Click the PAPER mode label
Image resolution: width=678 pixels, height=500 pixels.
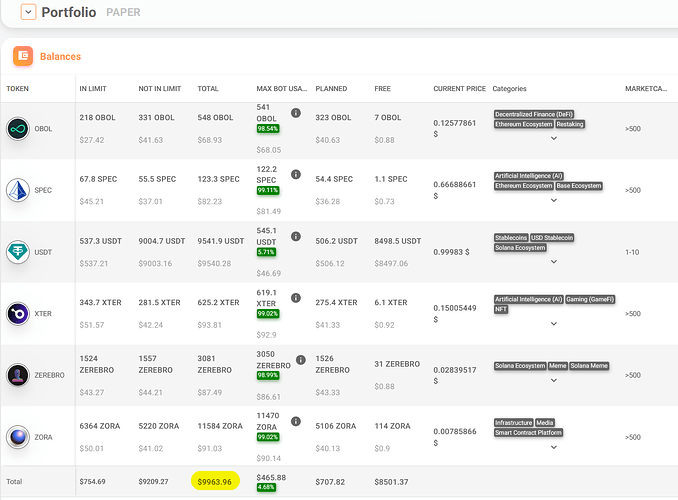tap(123, 13)
